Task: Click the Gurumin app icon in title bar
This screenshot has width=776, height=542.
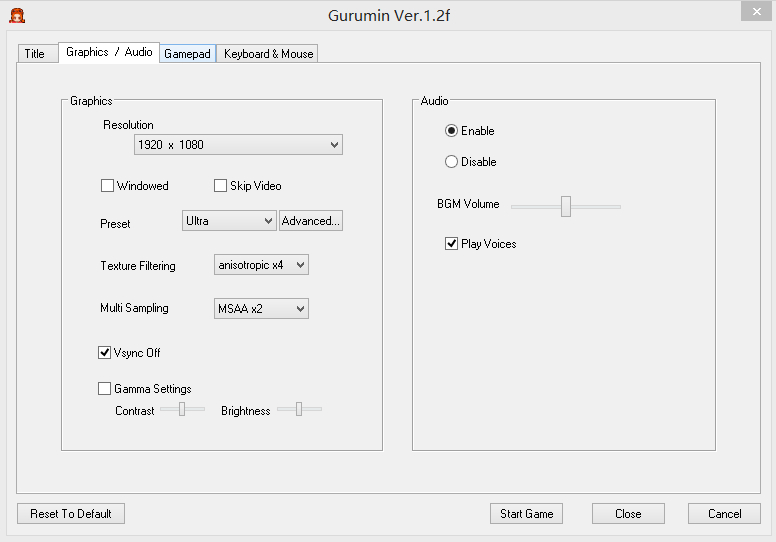Action: 17,16
